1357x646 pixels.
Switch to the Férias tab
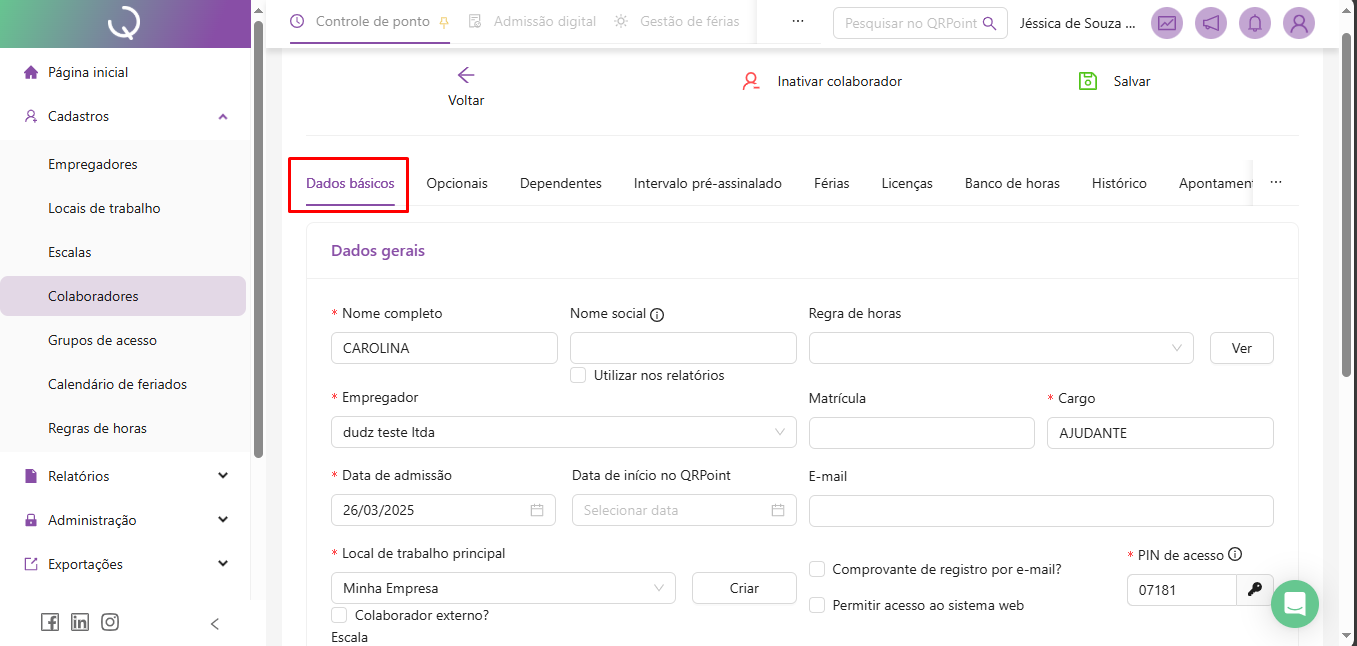831,183
